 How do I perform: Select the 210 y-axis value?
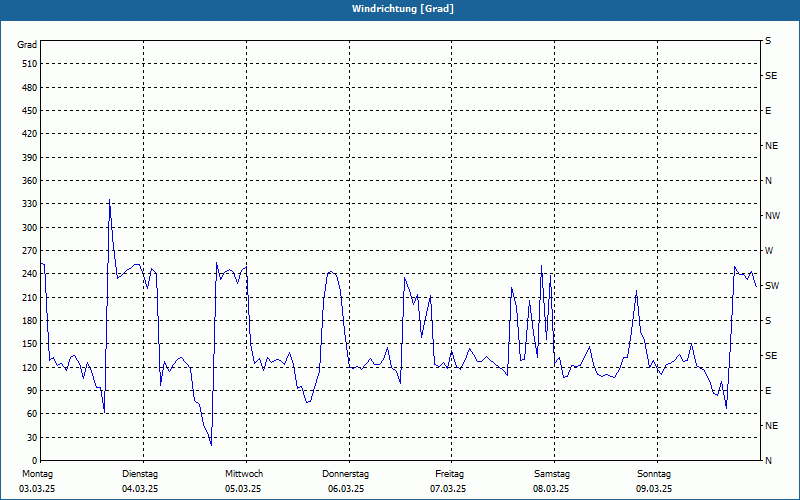pos(30,297)
